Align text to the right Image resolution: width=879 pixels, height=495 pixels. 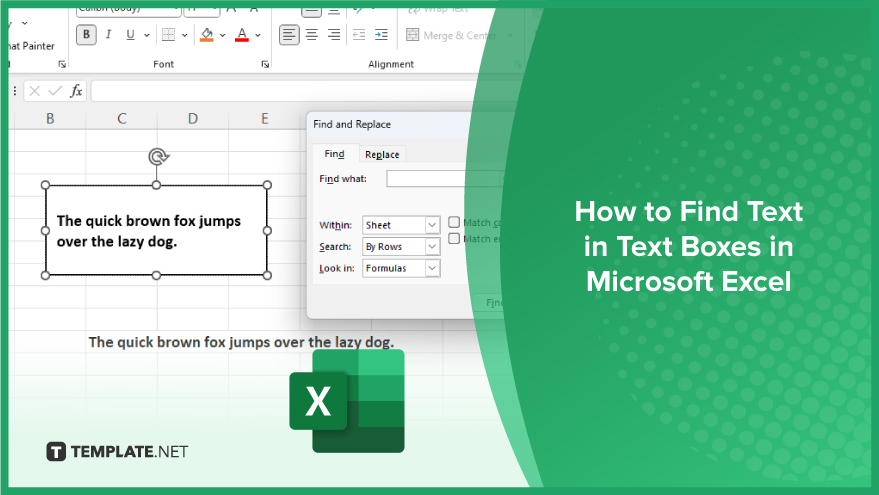334,35
